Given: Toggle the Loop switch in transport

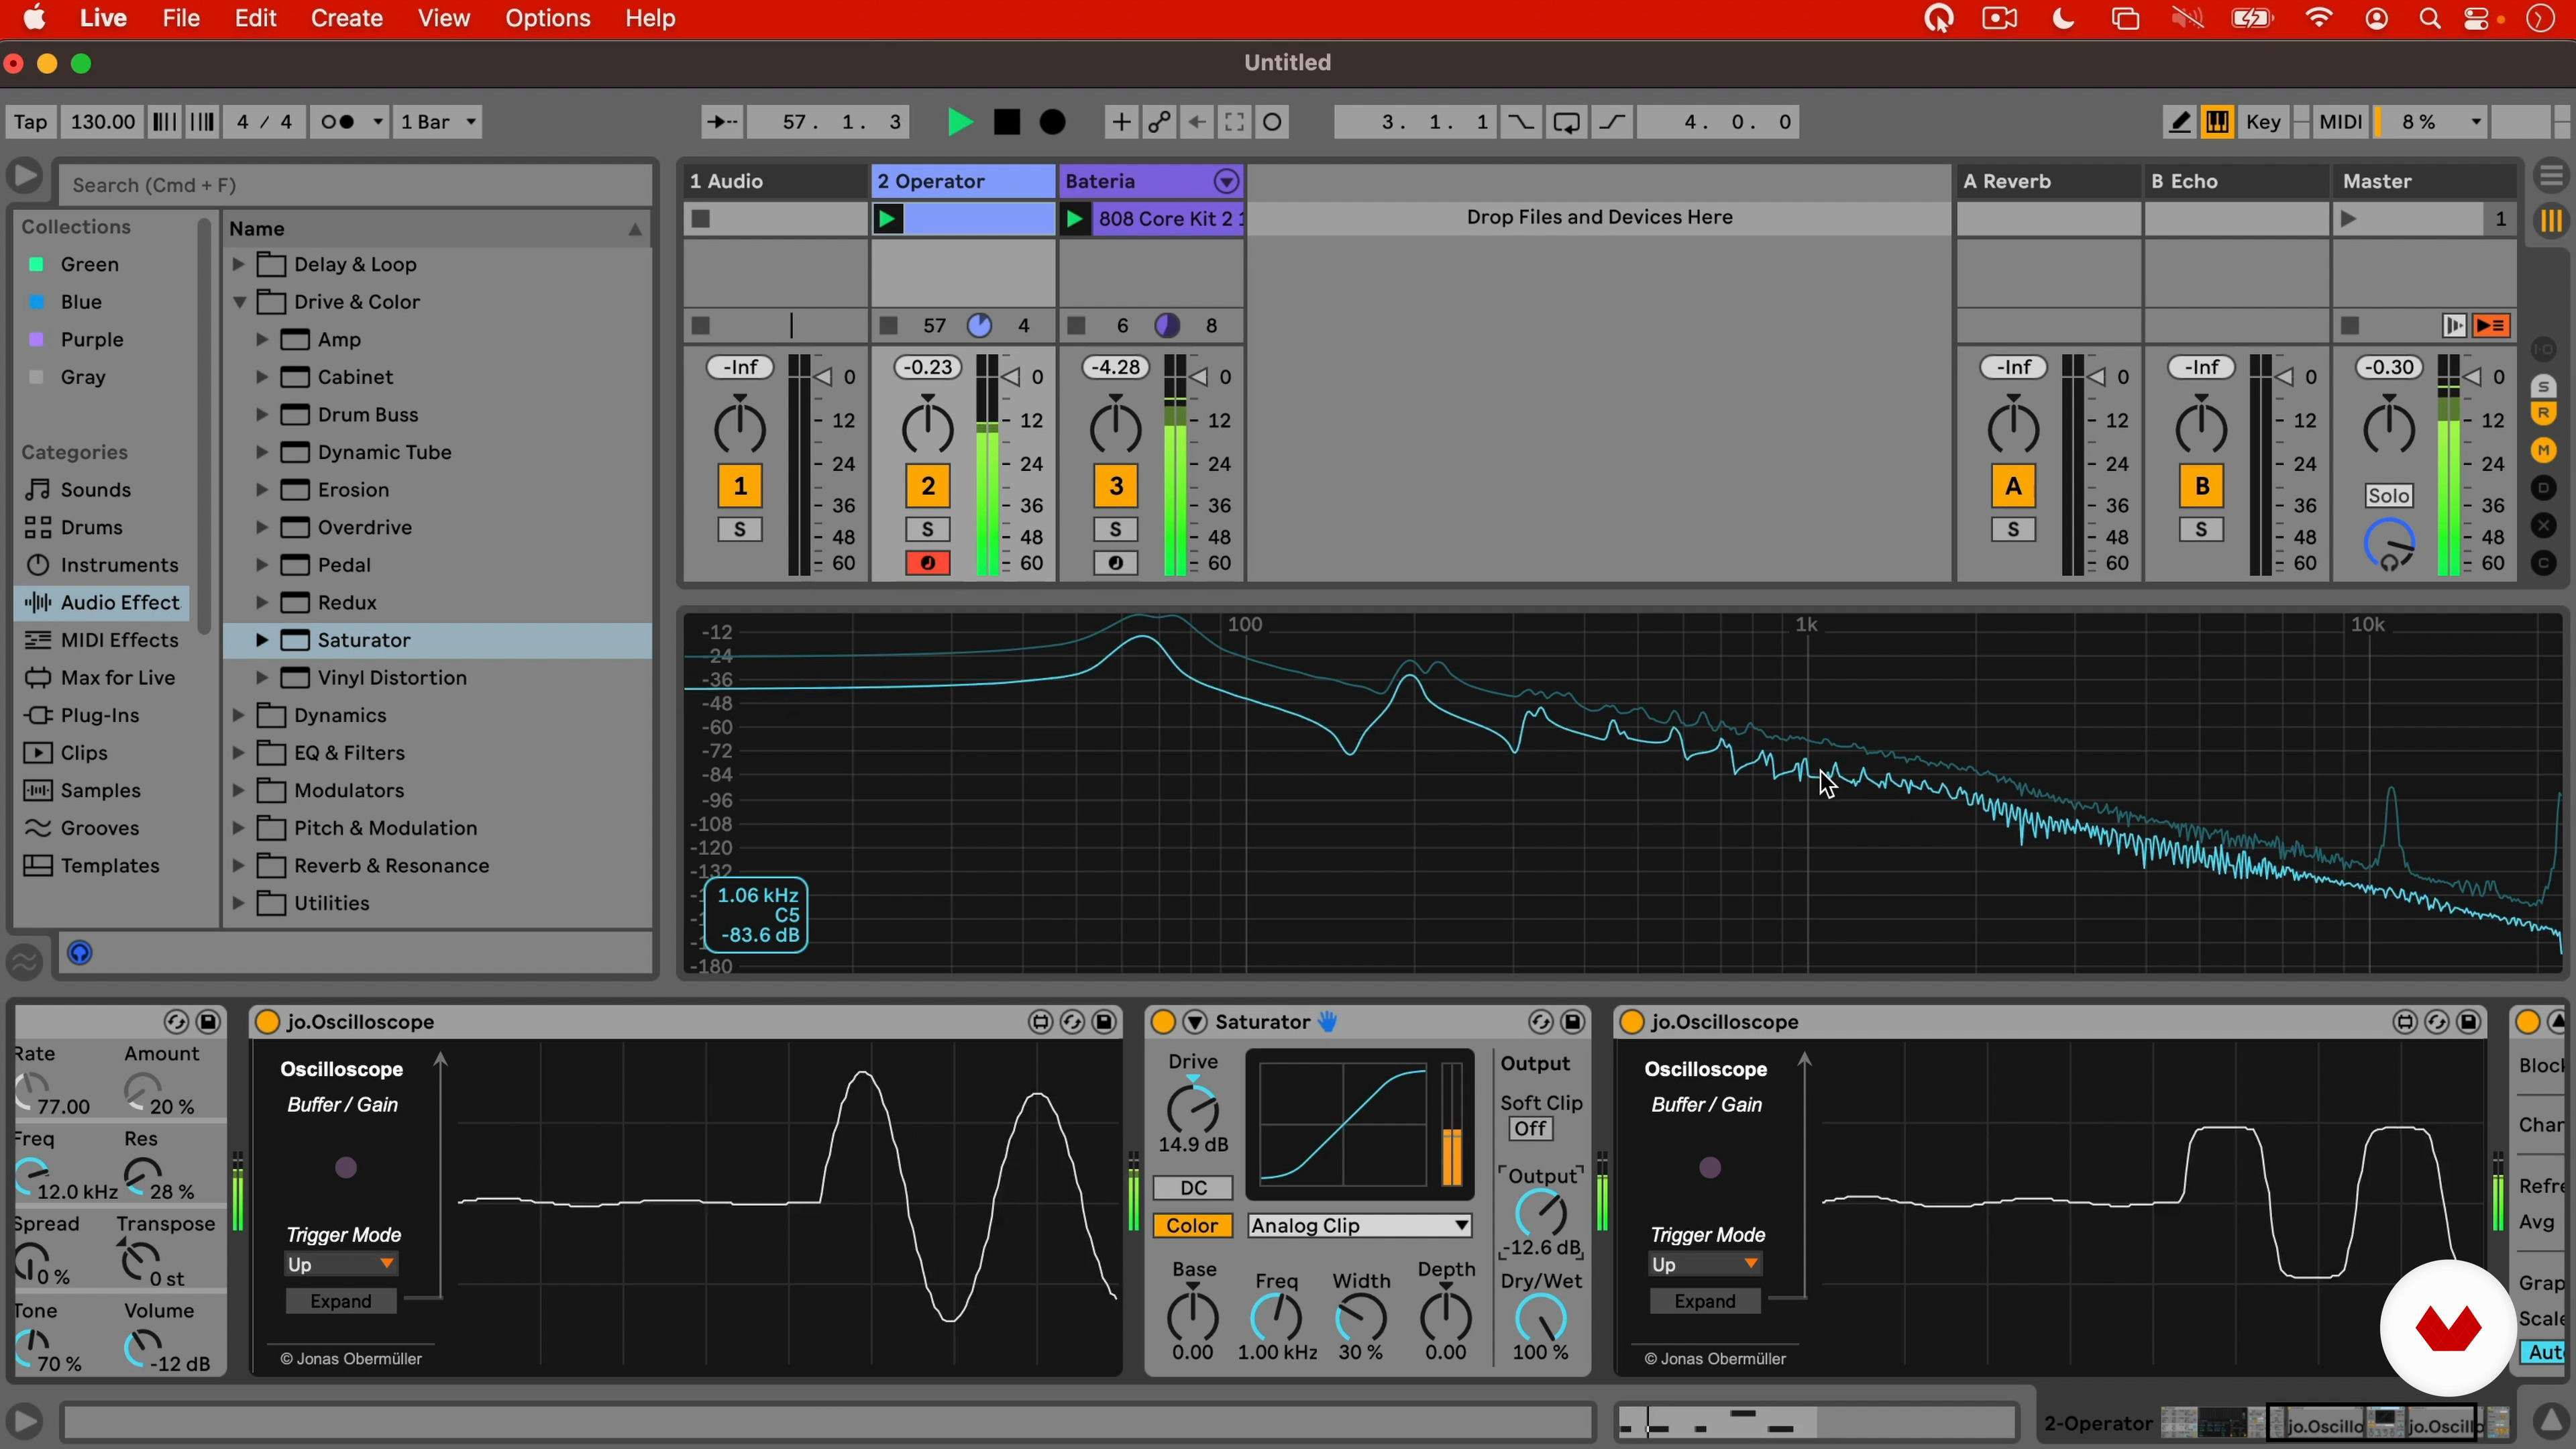Looking at the screenshot, I should pos(1567,122).
